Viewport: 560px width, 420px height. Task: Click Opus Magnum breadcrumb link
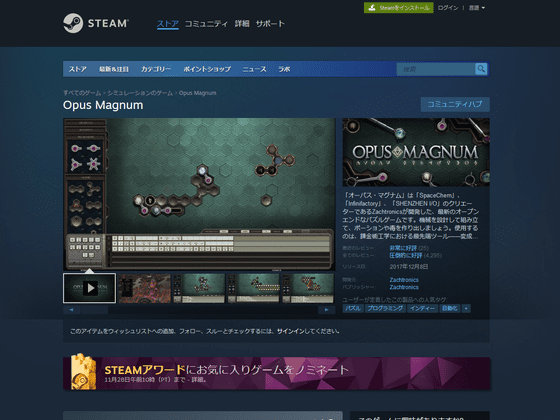198,93
